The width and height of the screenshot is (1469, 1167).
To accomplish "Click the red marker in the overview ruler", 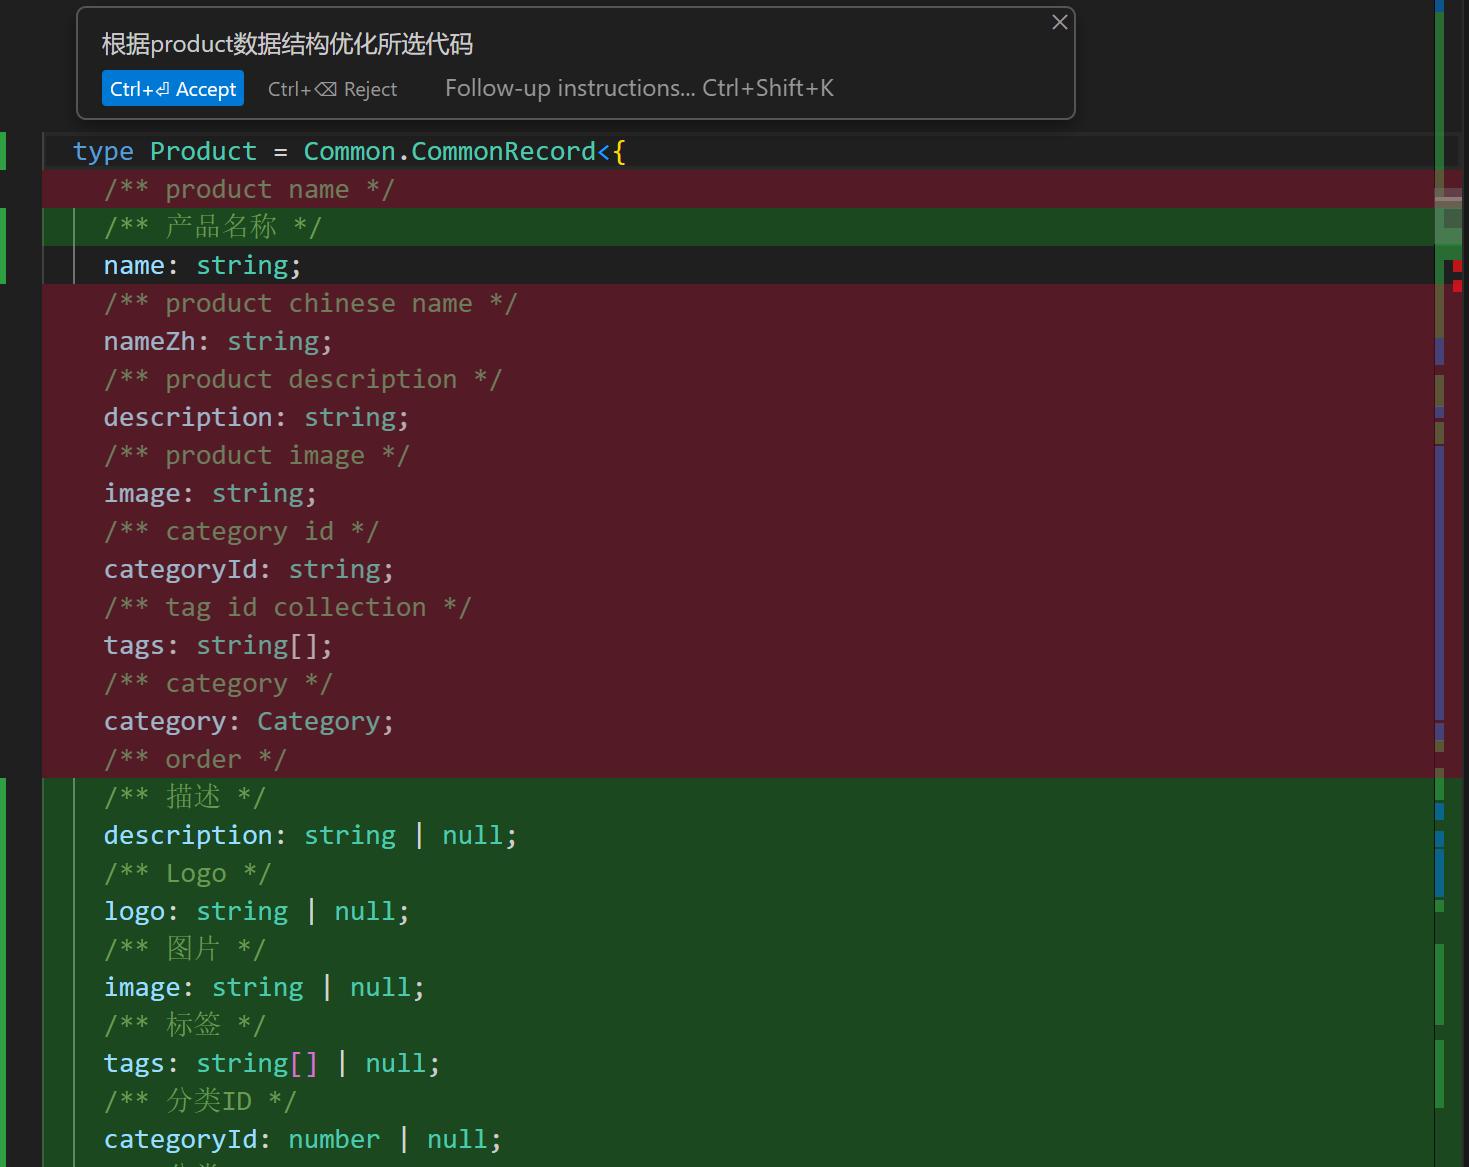I will click(x=1457, y=266).
